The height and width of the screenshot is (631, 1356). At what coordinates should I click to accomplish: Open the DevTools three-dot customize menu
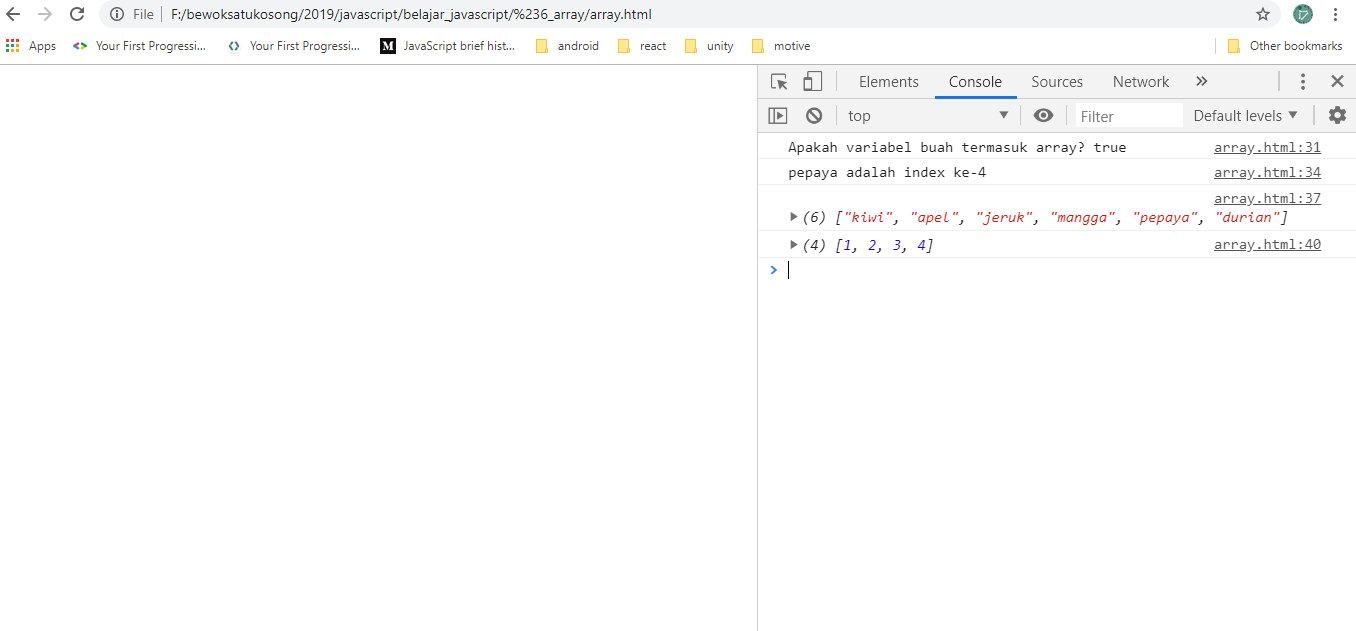[1303, 81]
